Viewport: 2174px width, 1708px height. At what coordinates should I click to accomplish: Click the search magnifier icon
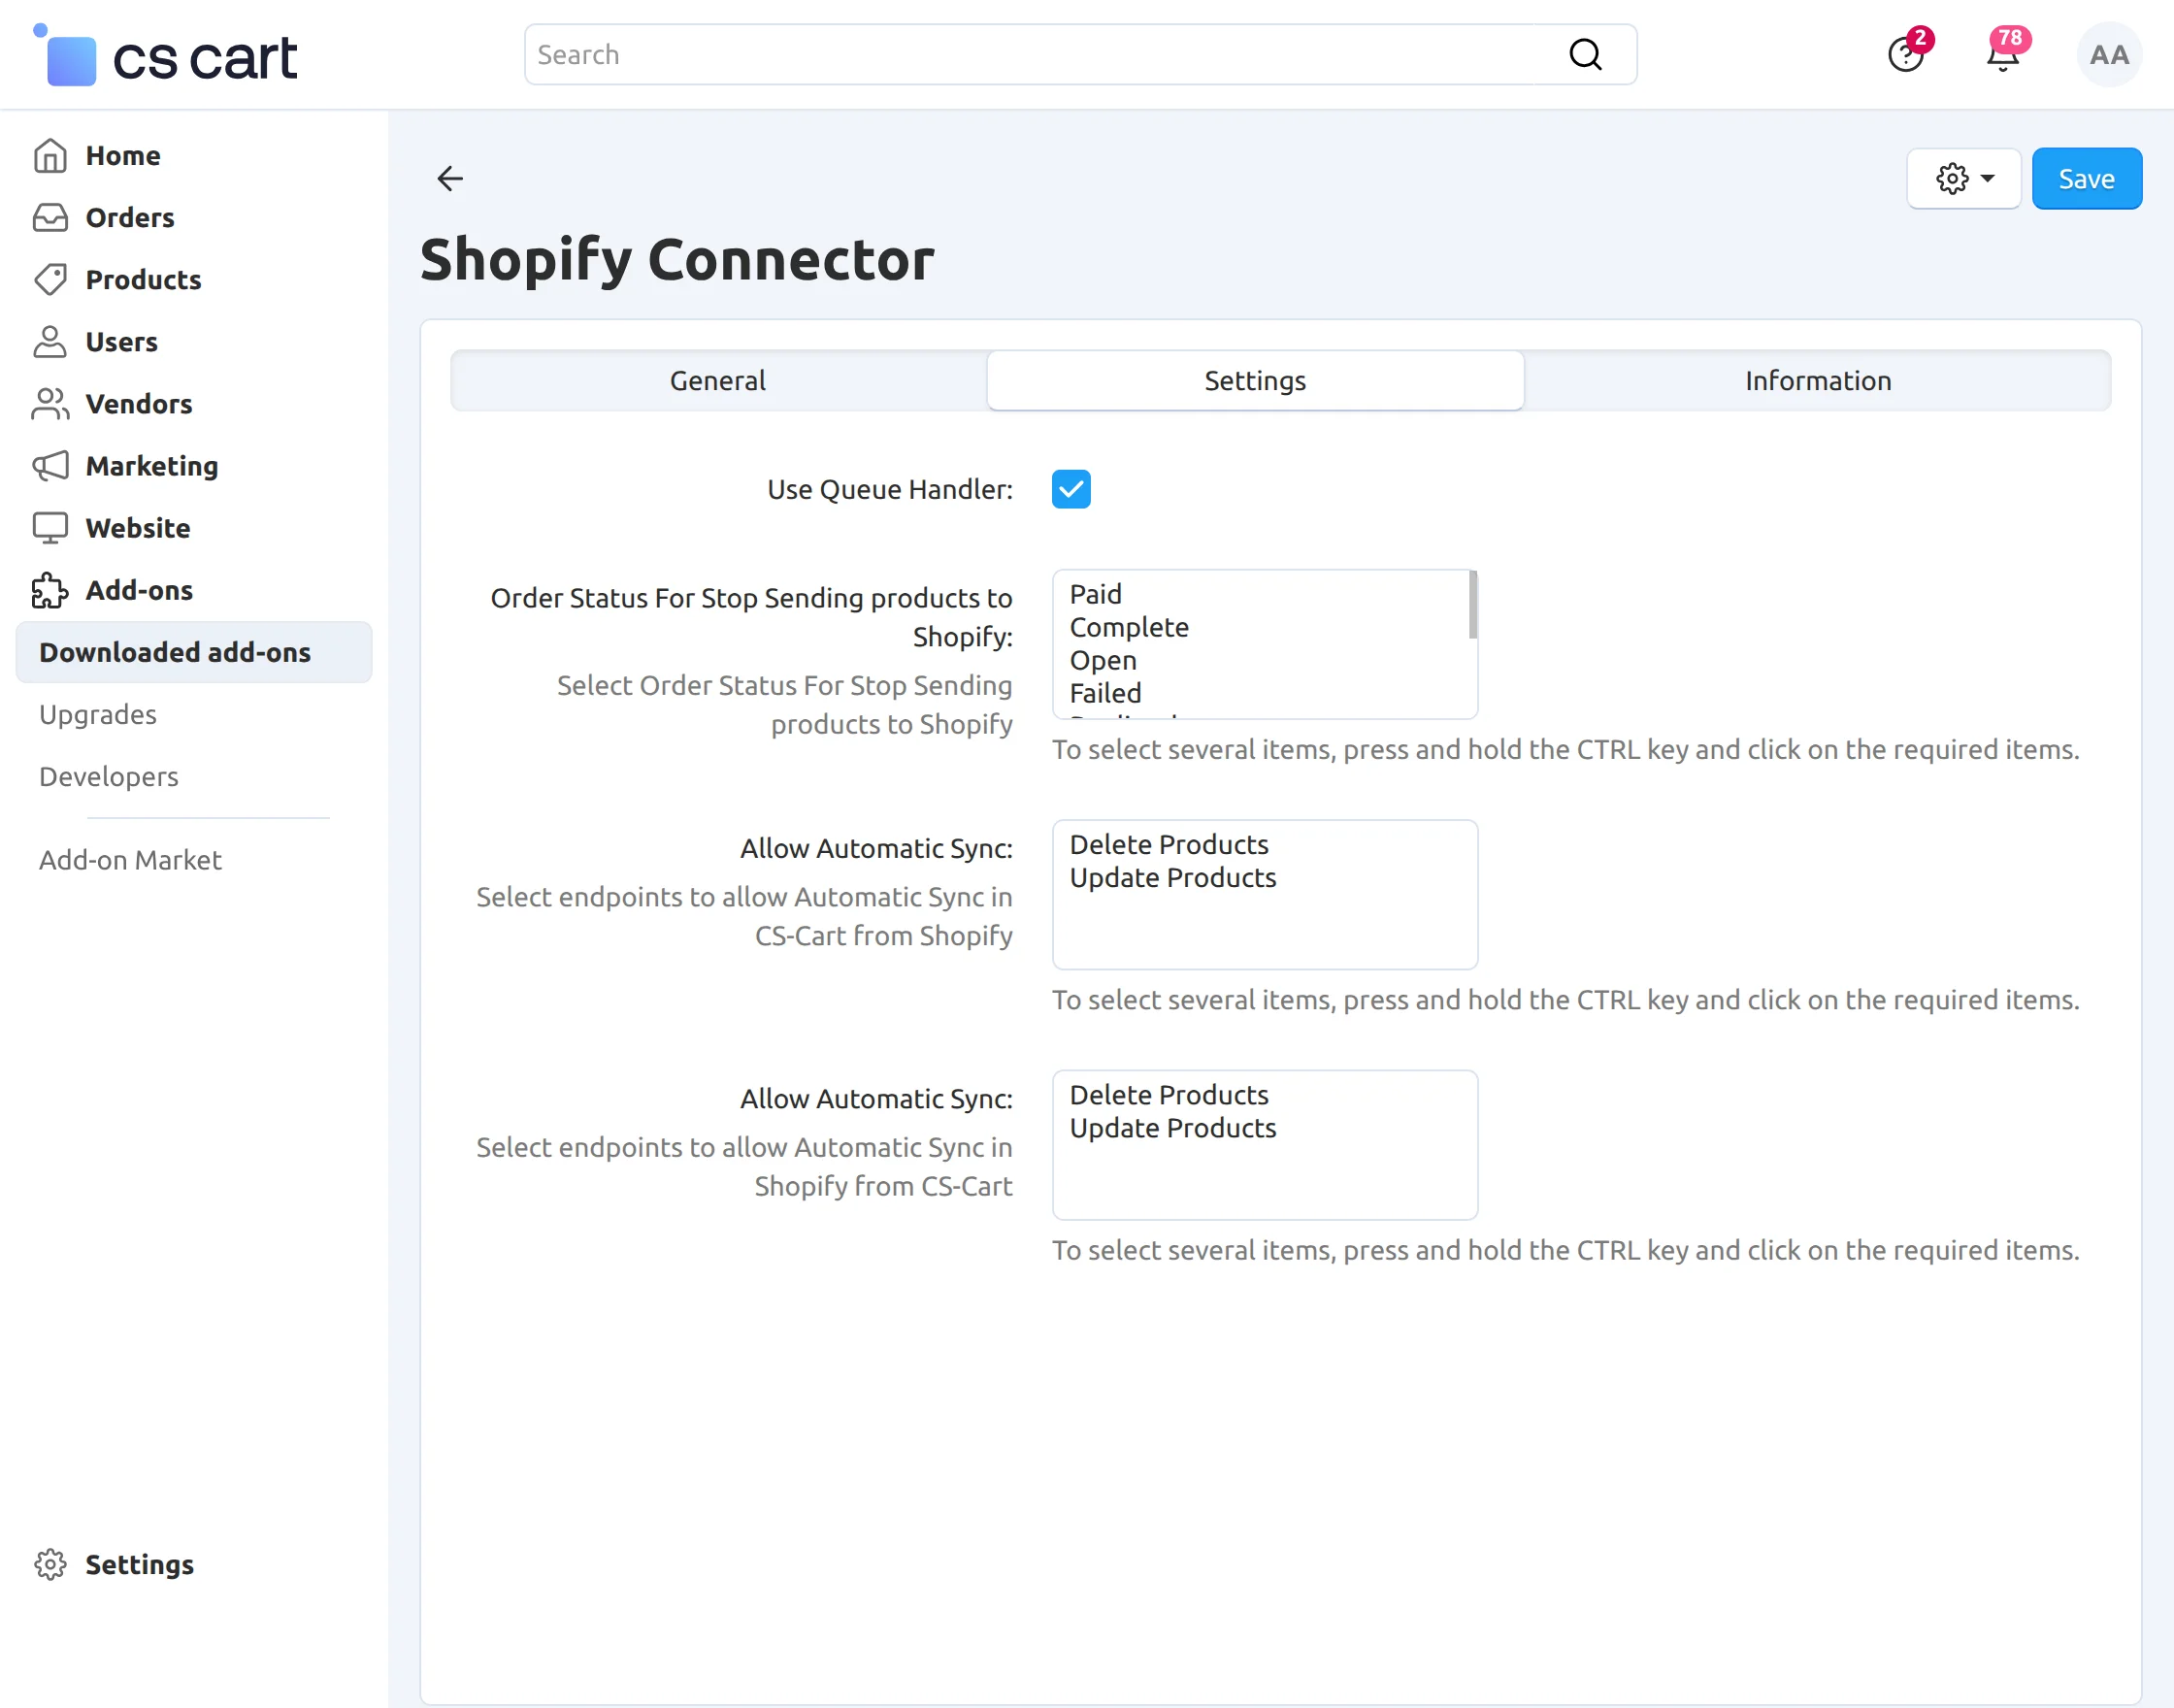click(x=1585, y=54)
